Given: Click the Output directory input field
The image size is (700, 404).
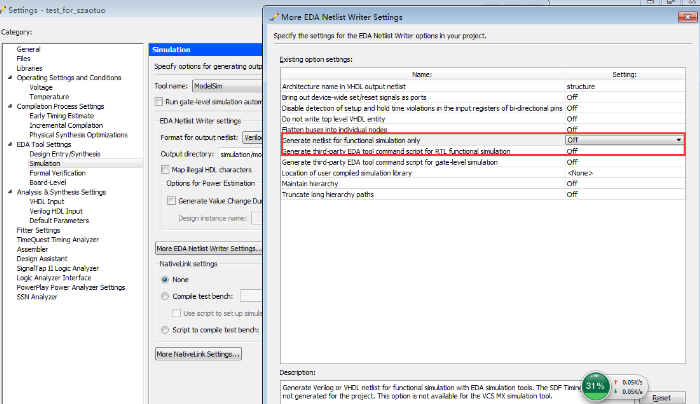Looking at the screenshot, I should (x=240, y=154).
